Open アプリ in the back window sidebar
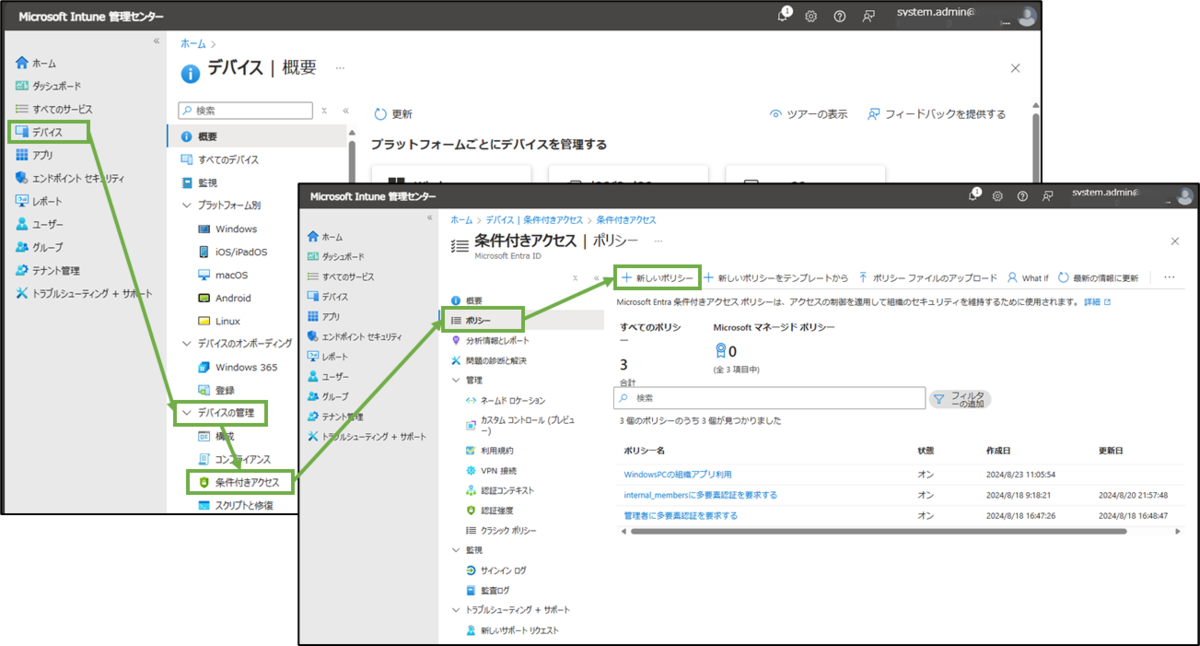 (35, 155)
